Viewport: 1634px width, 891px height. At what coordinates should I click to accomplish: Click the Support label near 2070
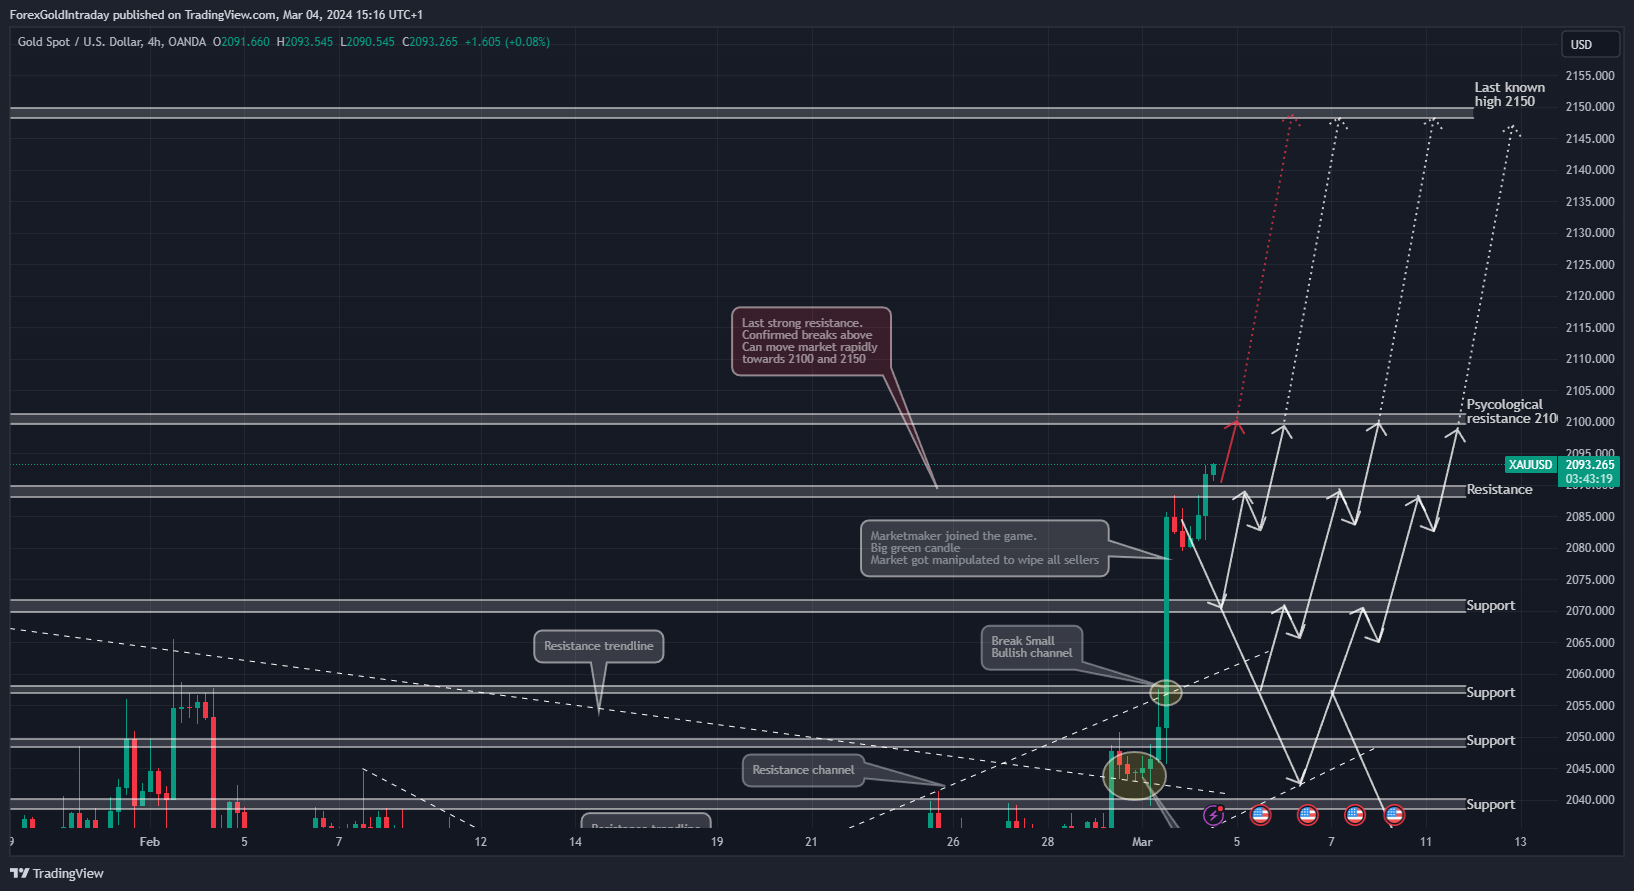1490,606
